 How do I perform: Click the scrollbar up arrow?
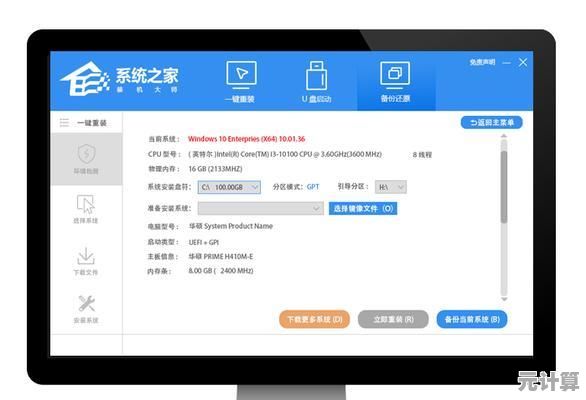coord(504,136)
